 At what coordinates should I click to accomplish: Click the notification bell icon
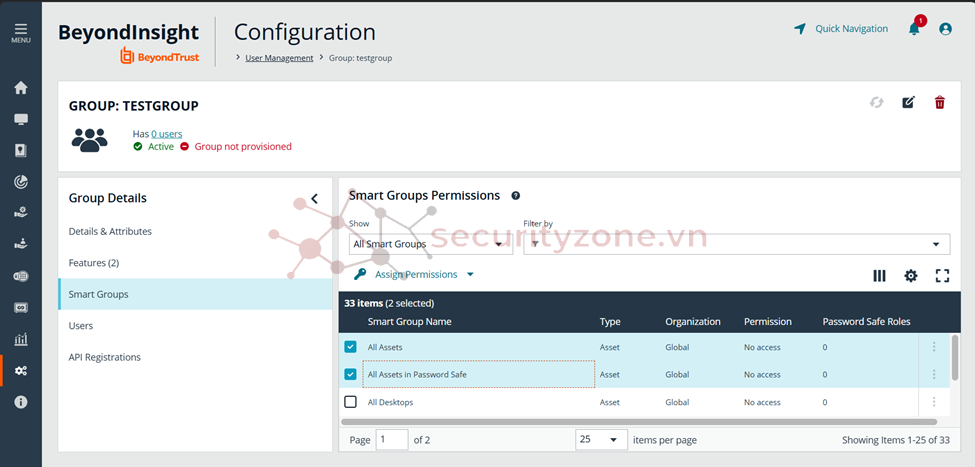tap(914, 29)
